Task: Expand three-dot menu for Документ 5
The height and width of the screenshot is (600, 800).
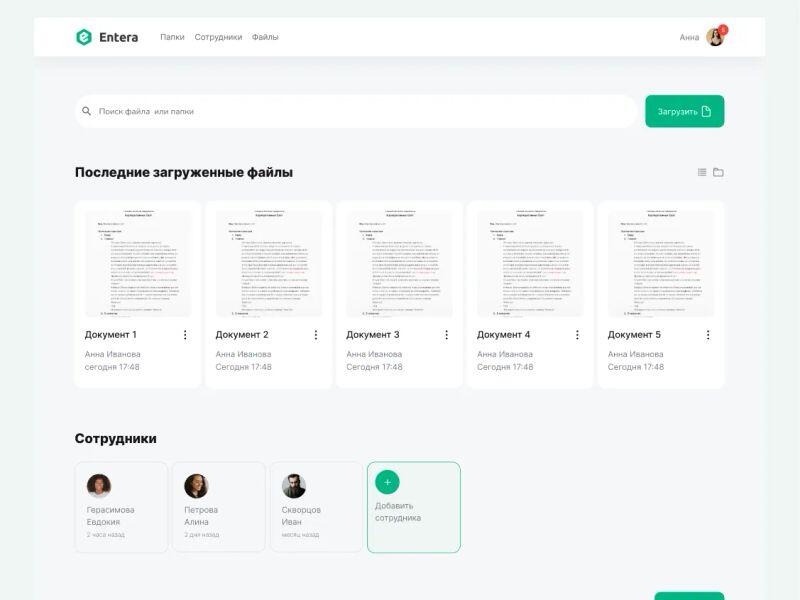Action: click(708, 335)
